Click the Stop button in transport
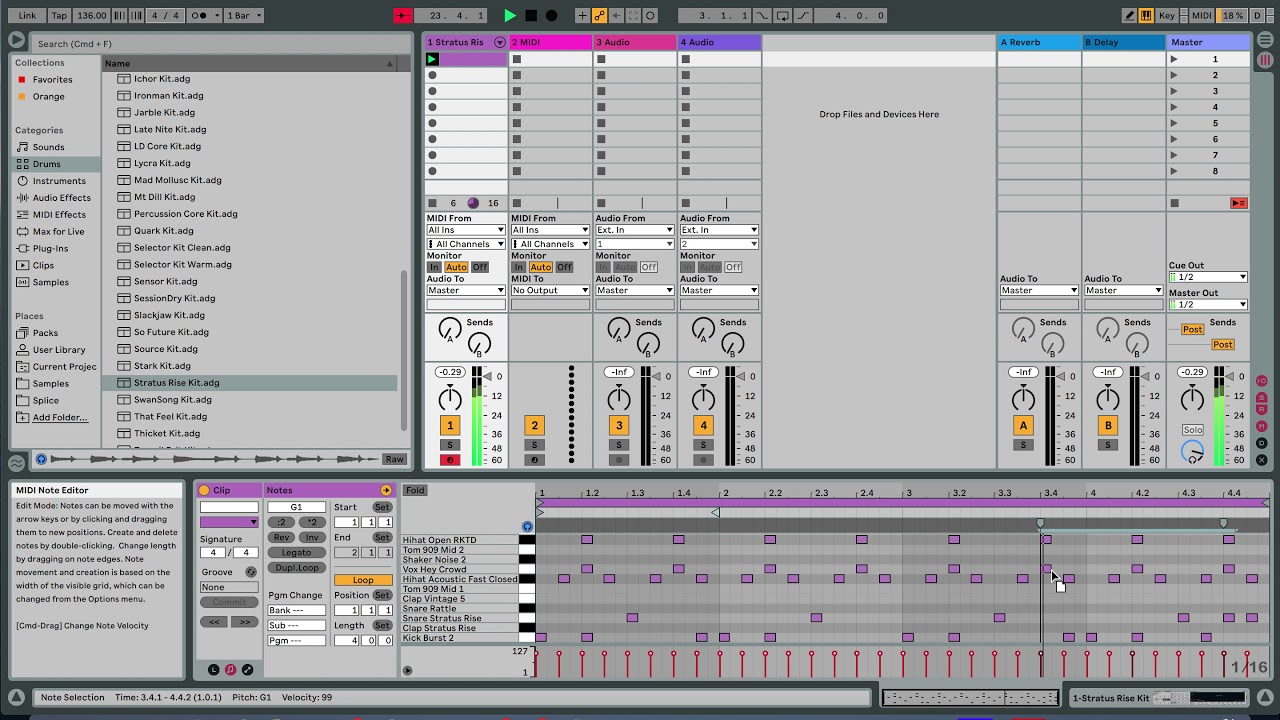This screenshot has height=720, width=1280. (x=531, y=15)
